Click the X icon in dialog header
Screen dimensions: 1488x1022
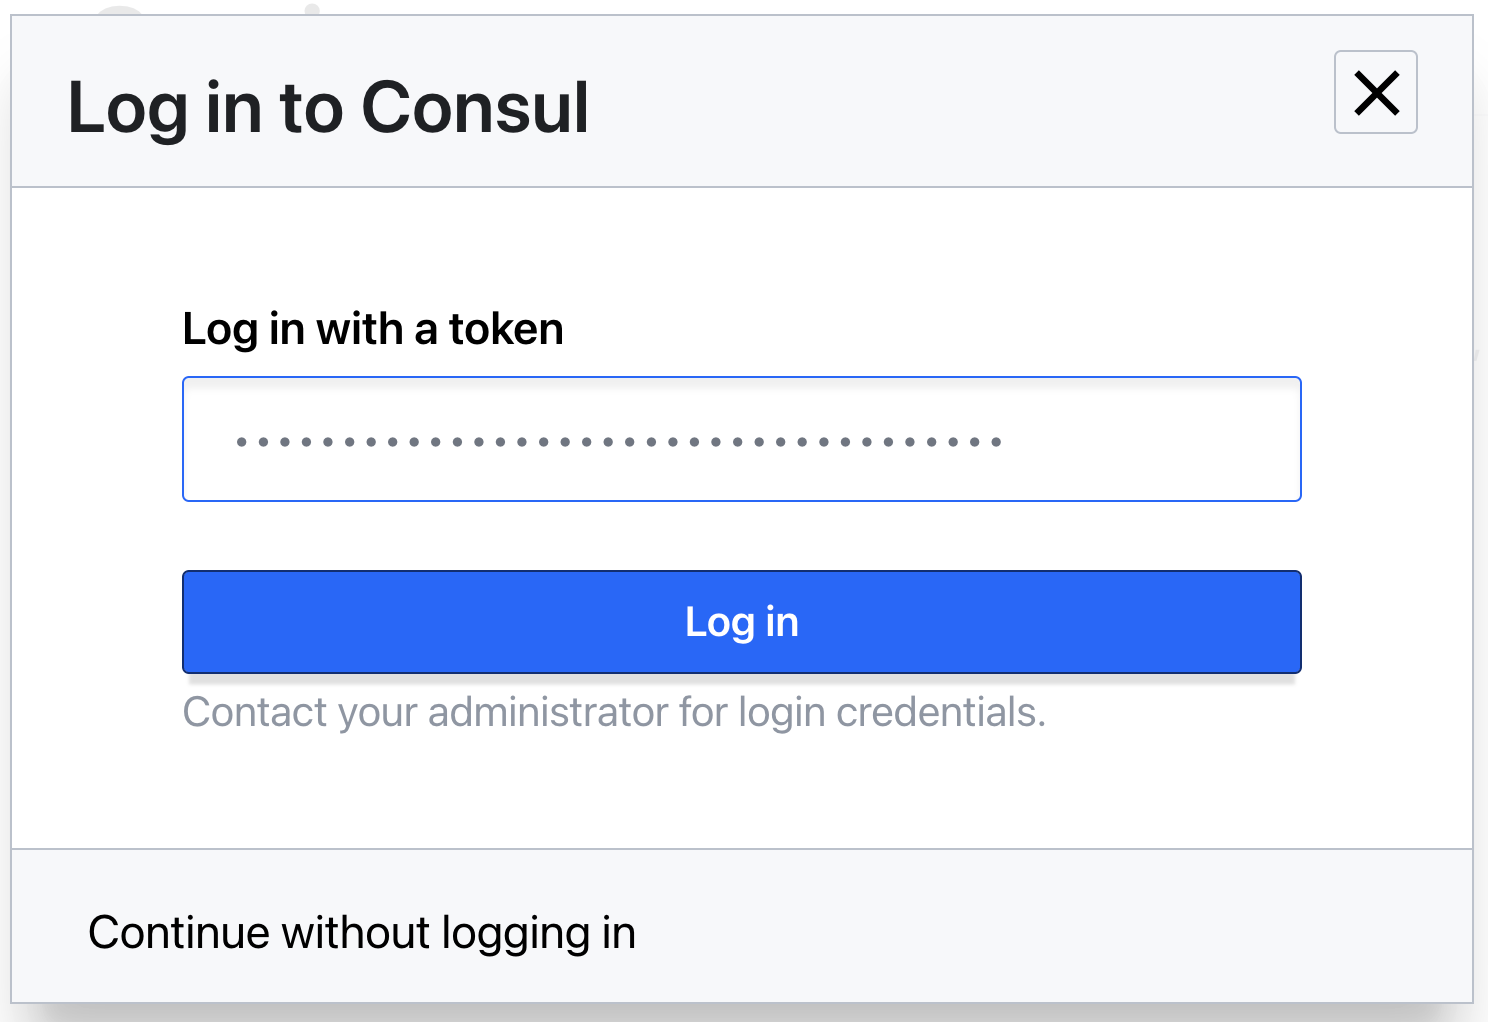[1375, 93]
